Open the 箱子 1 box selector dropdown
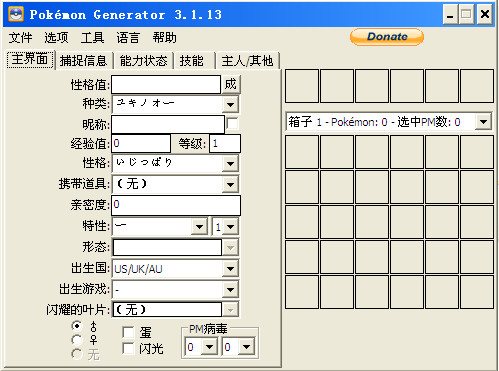The image size is (499, 371). click(x=483, y=122)
